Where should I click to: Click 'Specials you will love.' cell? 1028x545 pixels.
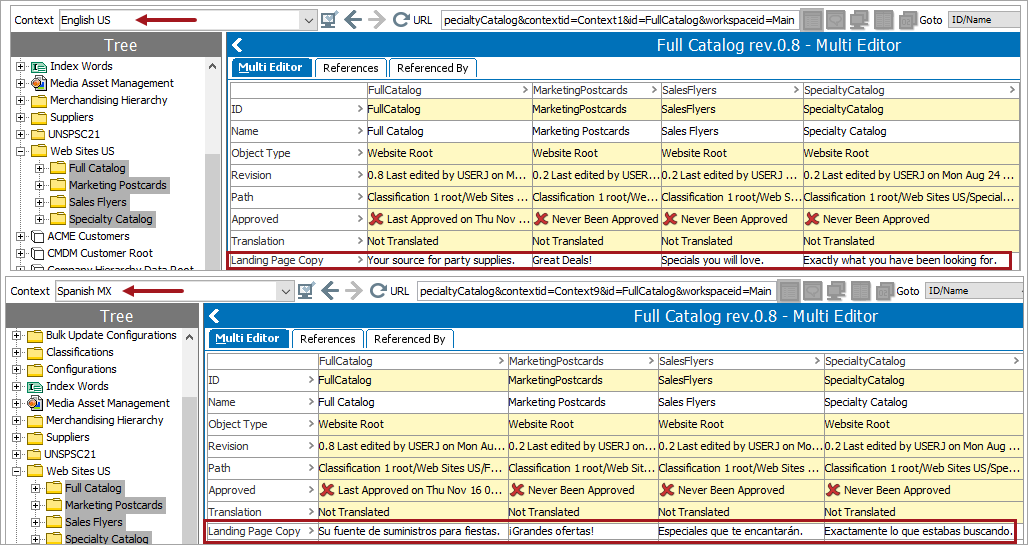click(732, 260)
